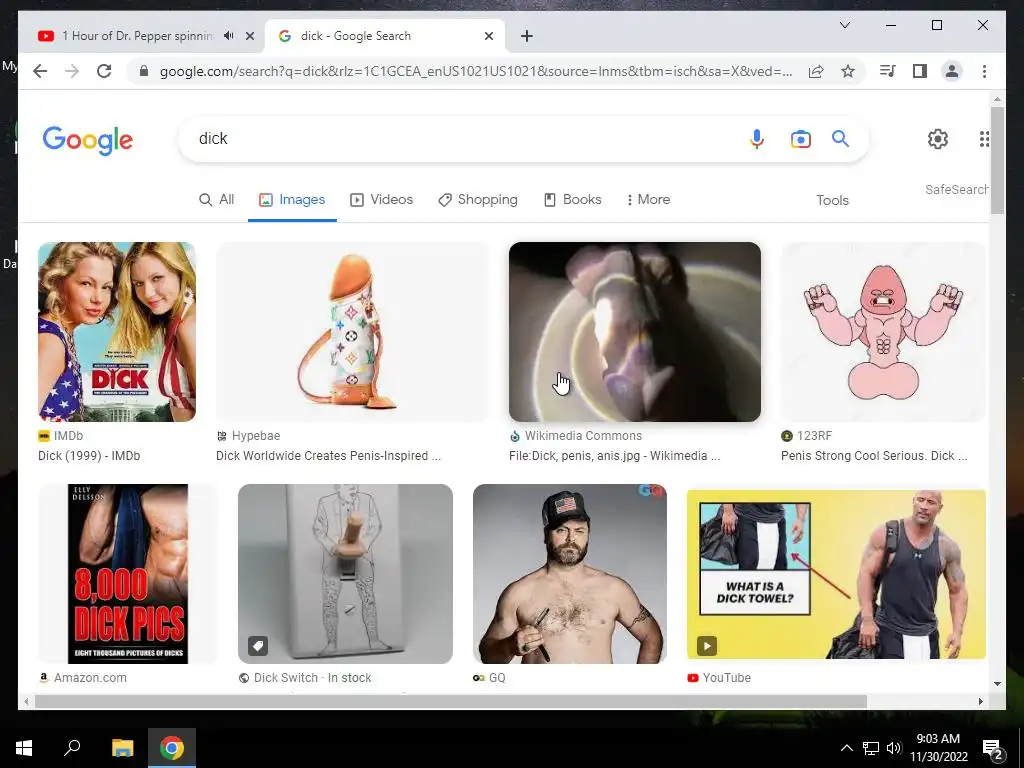Screen dimensions: 1024x768
Task: Open the Windows Start menu
Action: coord(24,748)
